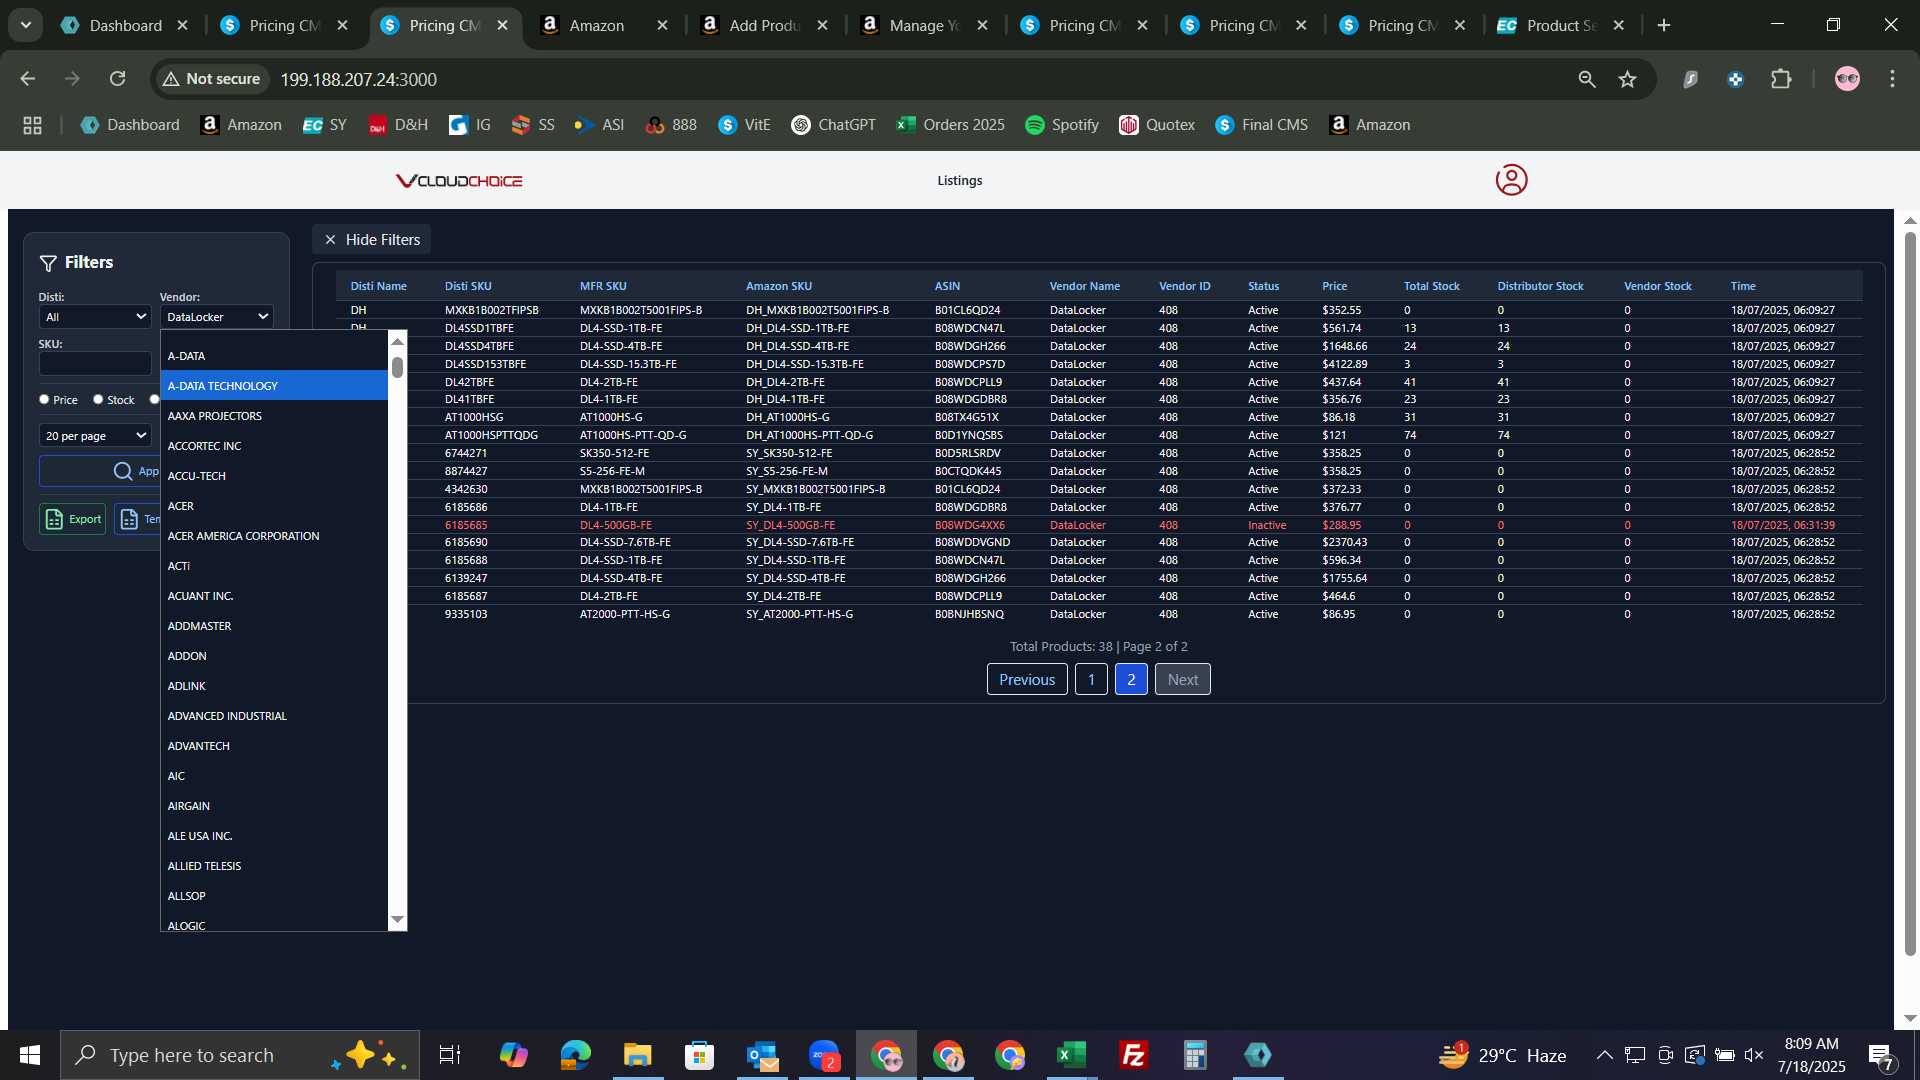Open Task View on taskbar

pos(450,1055)
